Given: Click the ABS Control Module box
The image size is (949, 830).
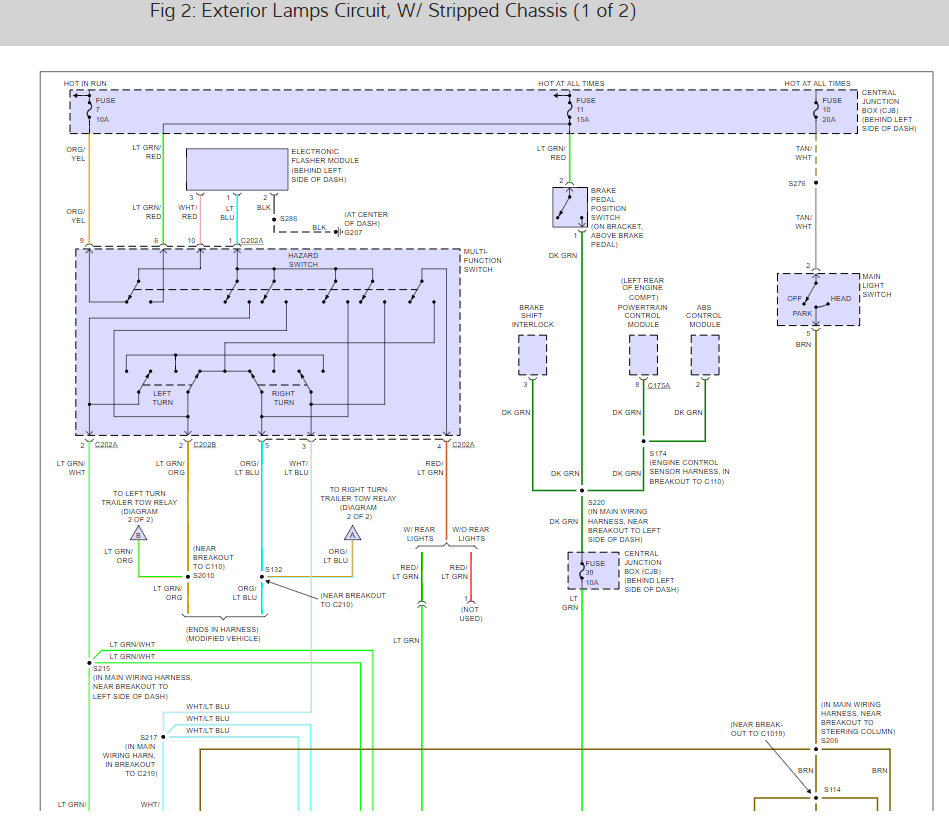Looking at the screenshot, I should [x=705, y=355].
